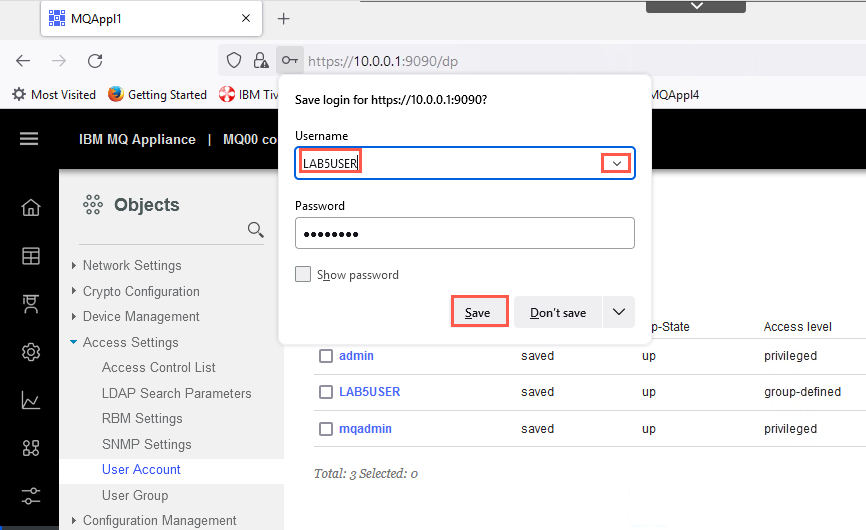
Task: Open a new browser tab
Action: (283, 19)
